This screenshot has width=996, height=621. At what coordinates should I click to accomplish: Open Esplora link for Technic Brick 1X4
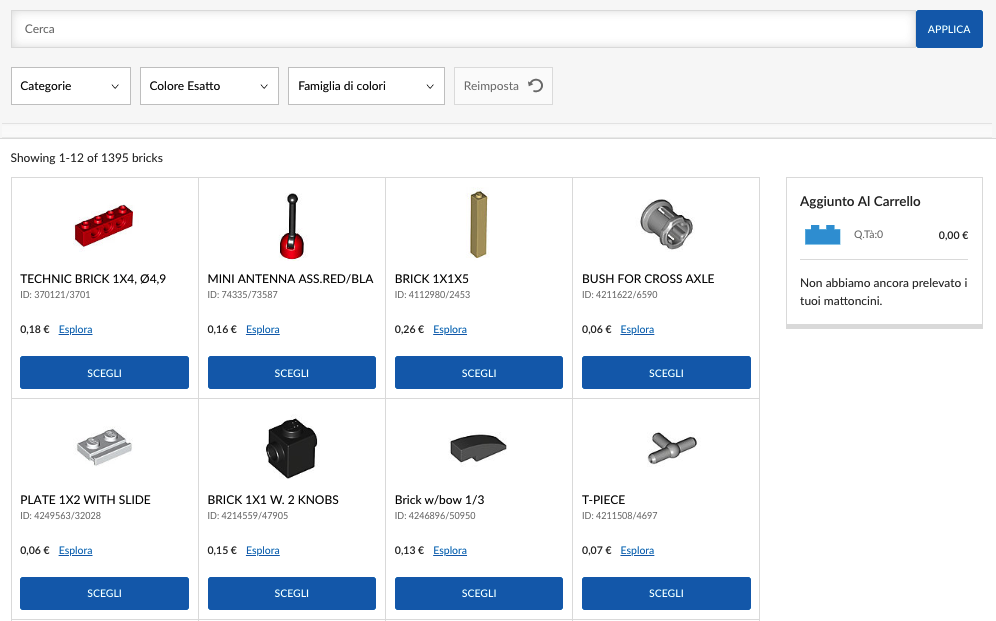pyautogui.click(x=76, y=329)
